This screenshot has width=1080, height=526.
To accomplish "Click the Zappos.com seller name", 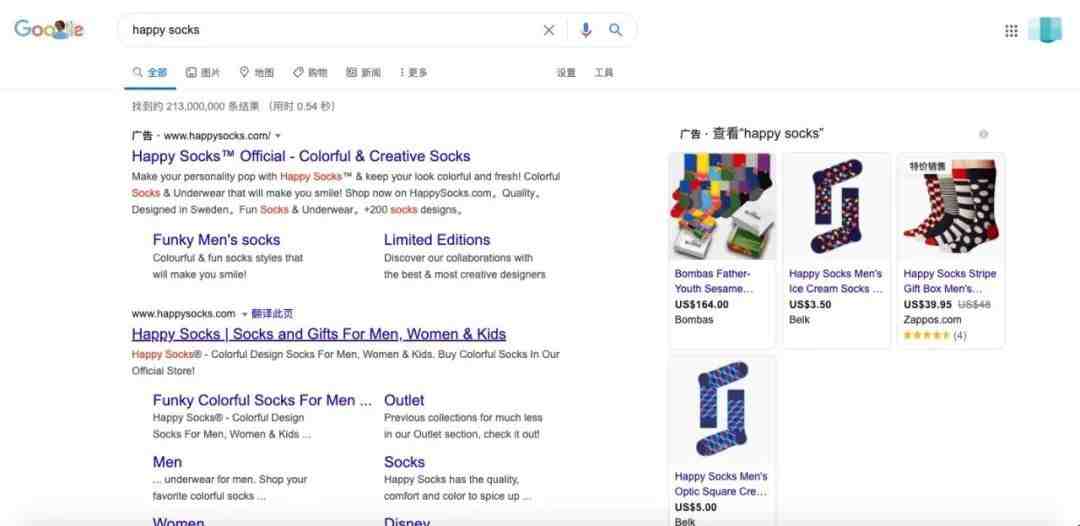I will click(x=932, y=319).
